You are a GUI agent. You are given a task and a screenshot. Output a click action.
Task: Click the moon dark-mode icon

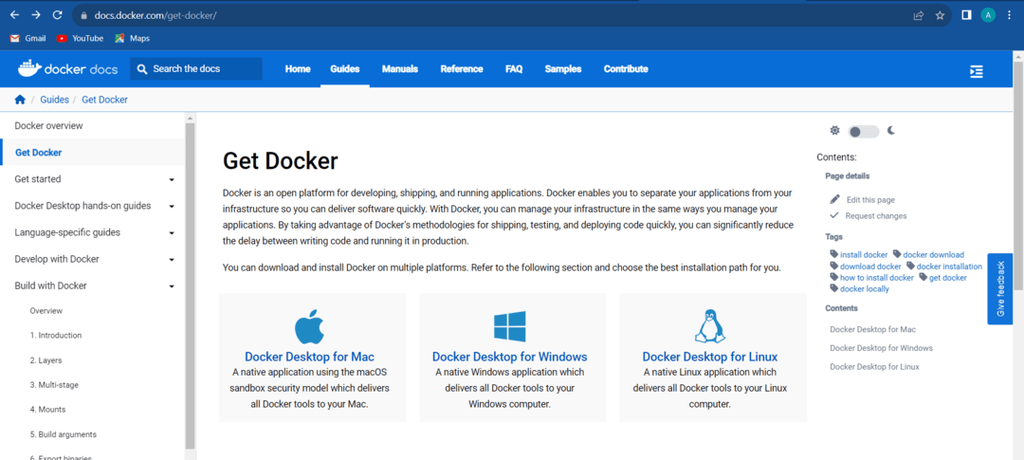(891, 131)
